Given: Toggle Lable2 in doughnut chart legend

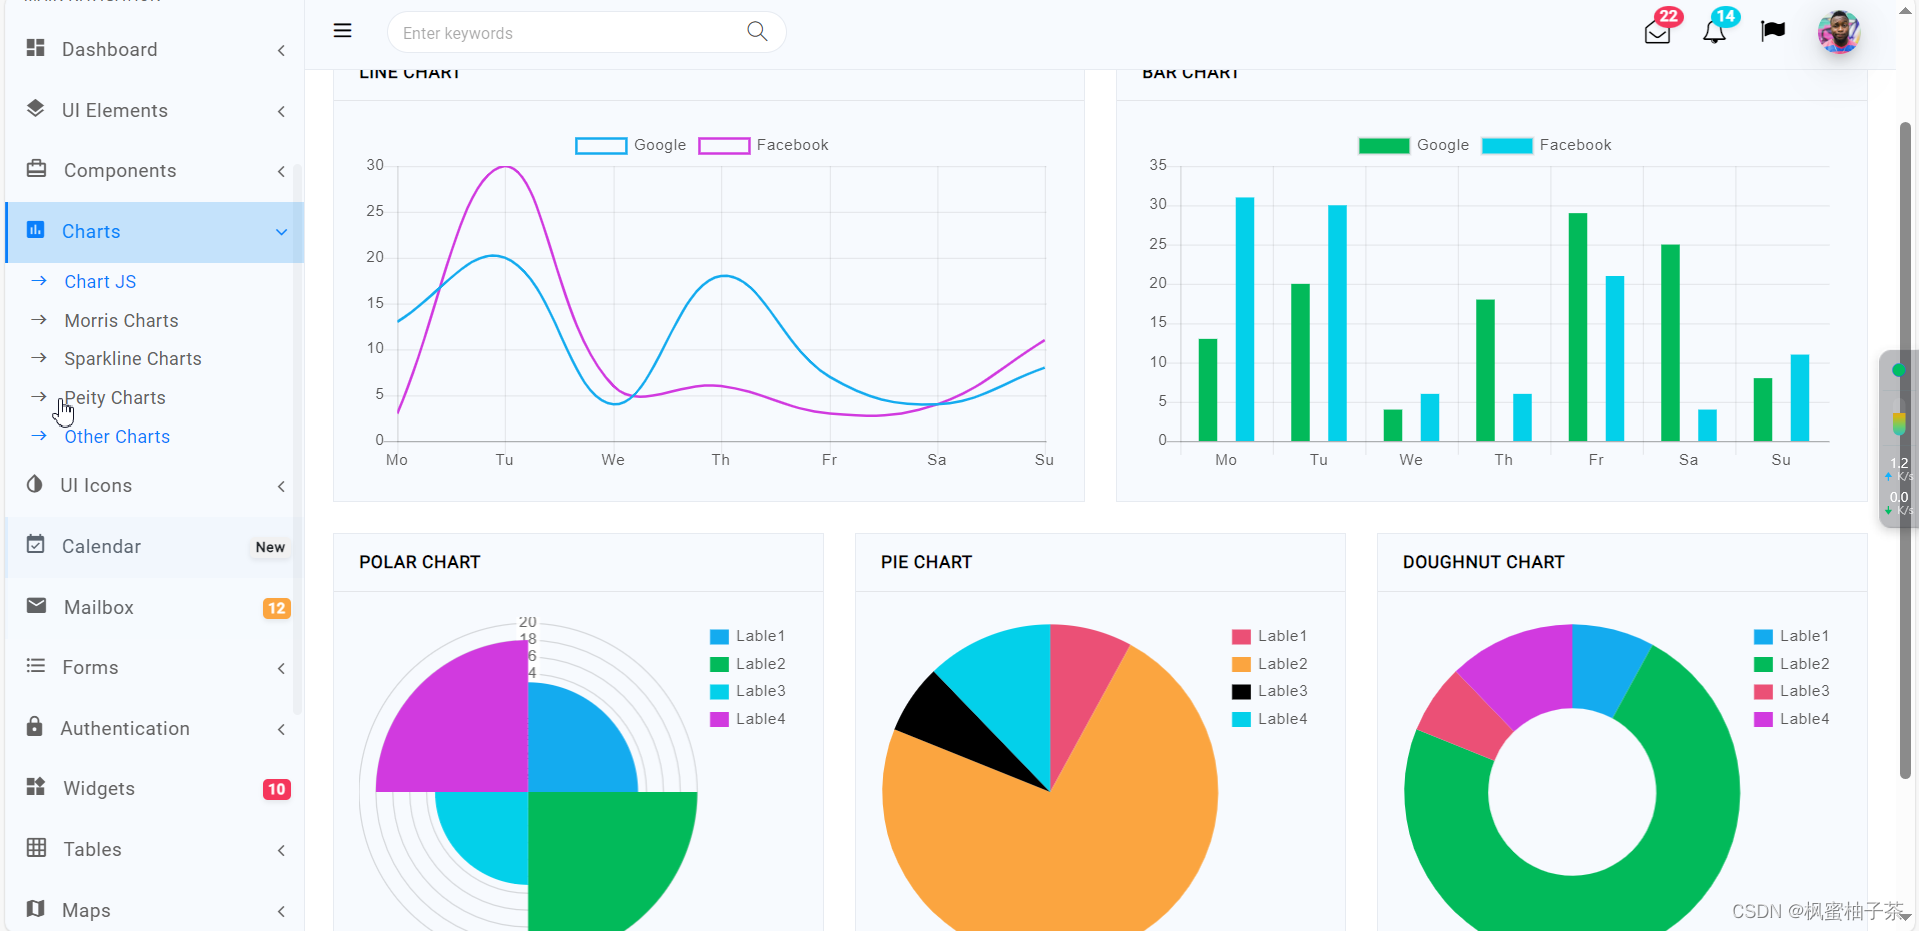Looking at the screenshot, I should [x=1792, y=664].
